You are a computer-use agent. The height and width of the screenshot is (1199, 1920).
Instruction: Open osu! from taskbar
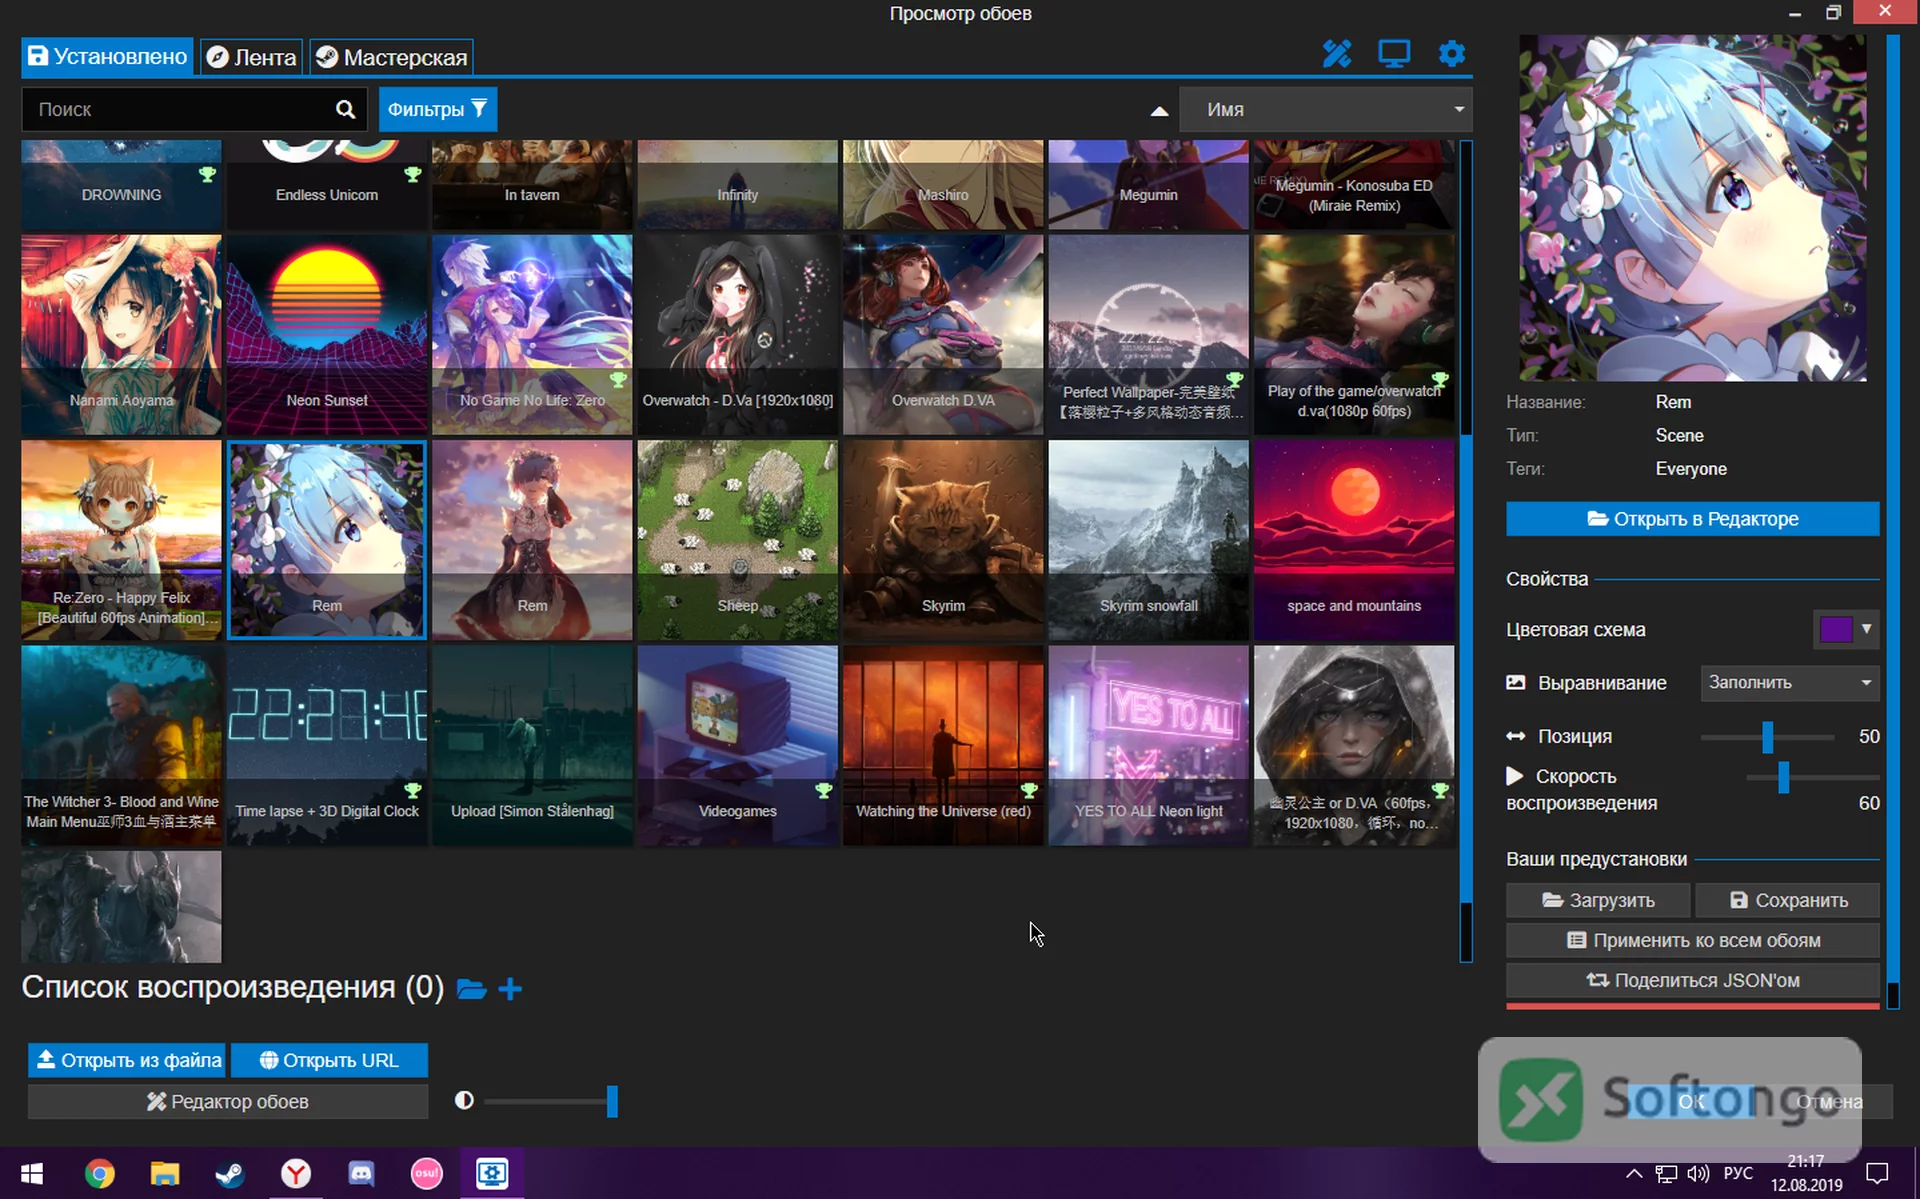(427, 1173)
